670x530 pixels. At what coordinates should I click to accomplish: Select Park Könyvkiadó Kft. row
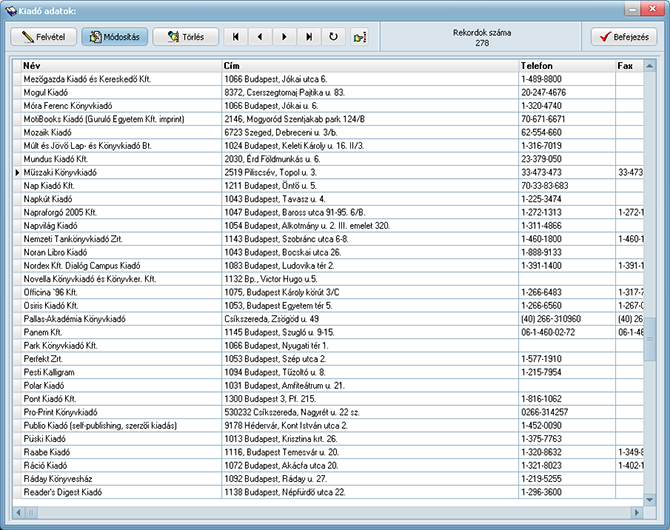tap(328, 346)
